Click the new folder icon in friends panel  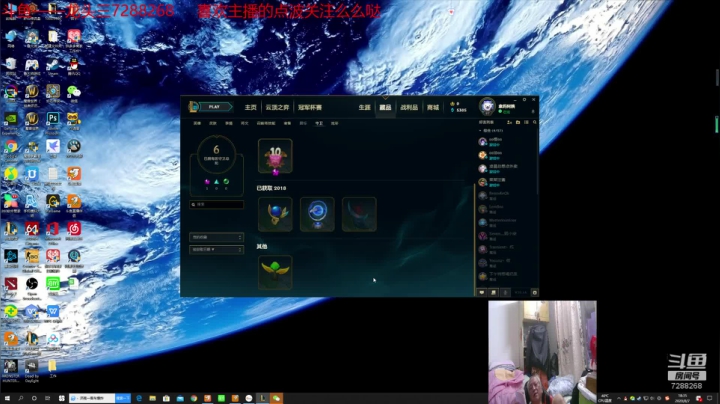click(x=518, y=123)
